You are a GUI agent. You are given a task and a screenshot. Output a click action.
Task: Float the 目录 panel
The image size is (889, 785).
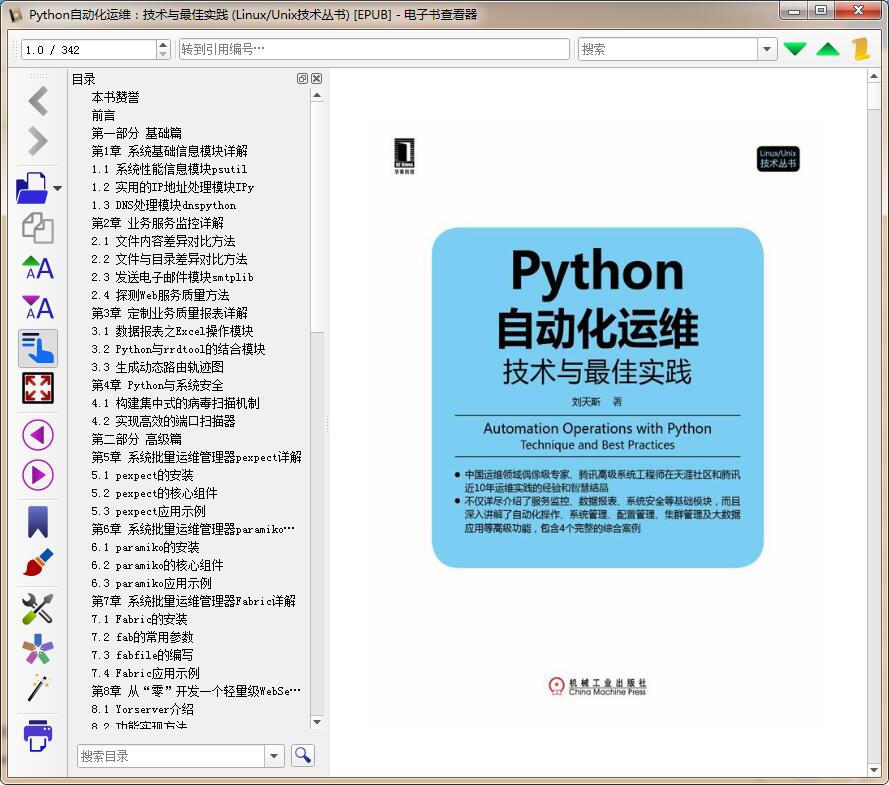[302, 78]
